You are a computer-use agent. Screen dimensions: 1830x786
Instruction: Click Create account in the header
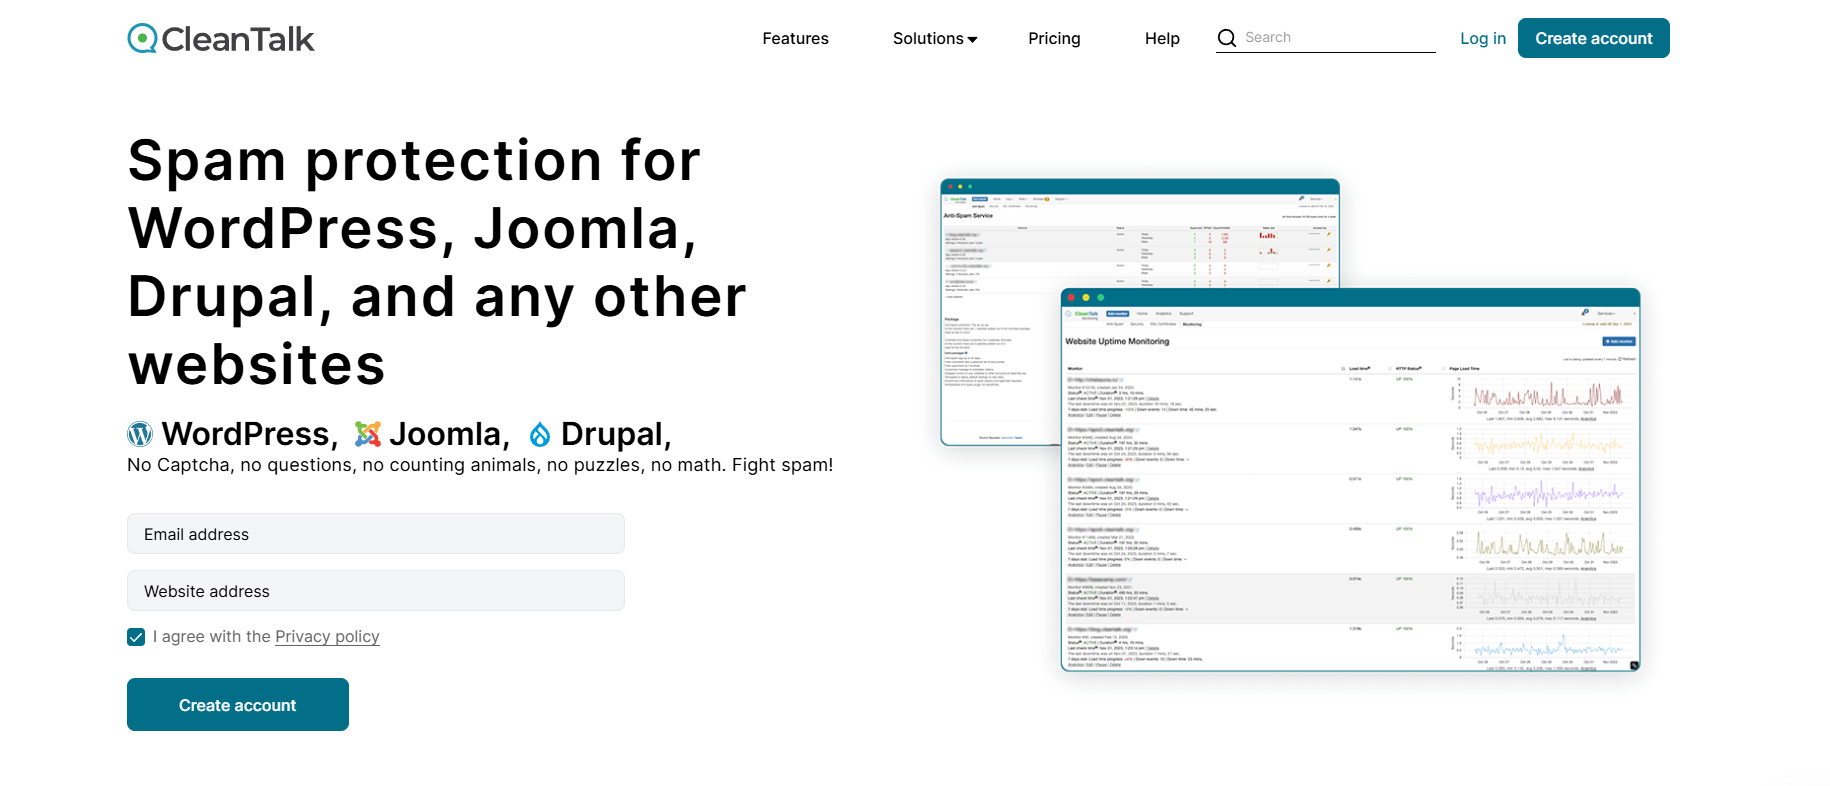(x=1594, y=38)
